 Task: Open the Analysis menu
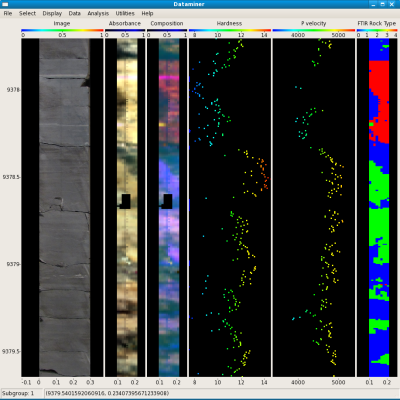98,13
